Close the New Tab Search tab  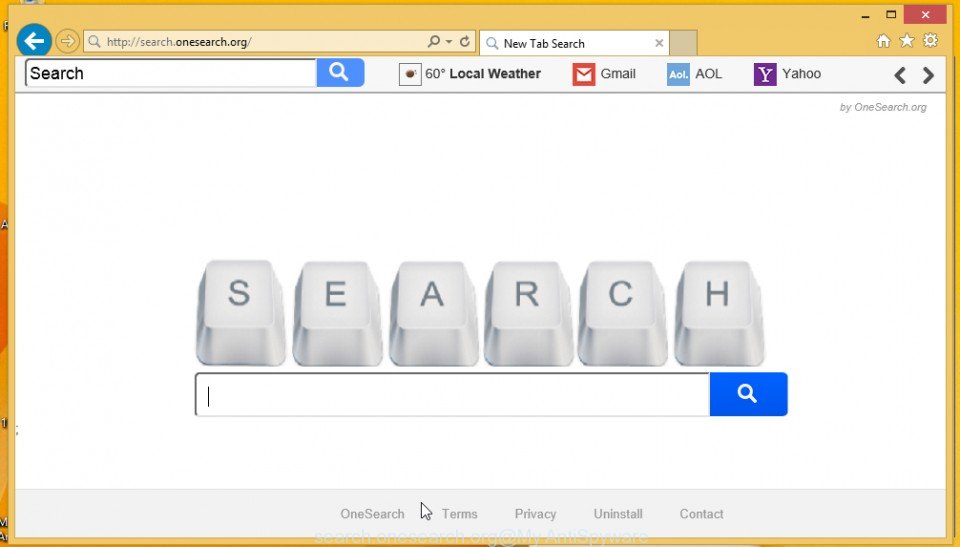[659, 43]
